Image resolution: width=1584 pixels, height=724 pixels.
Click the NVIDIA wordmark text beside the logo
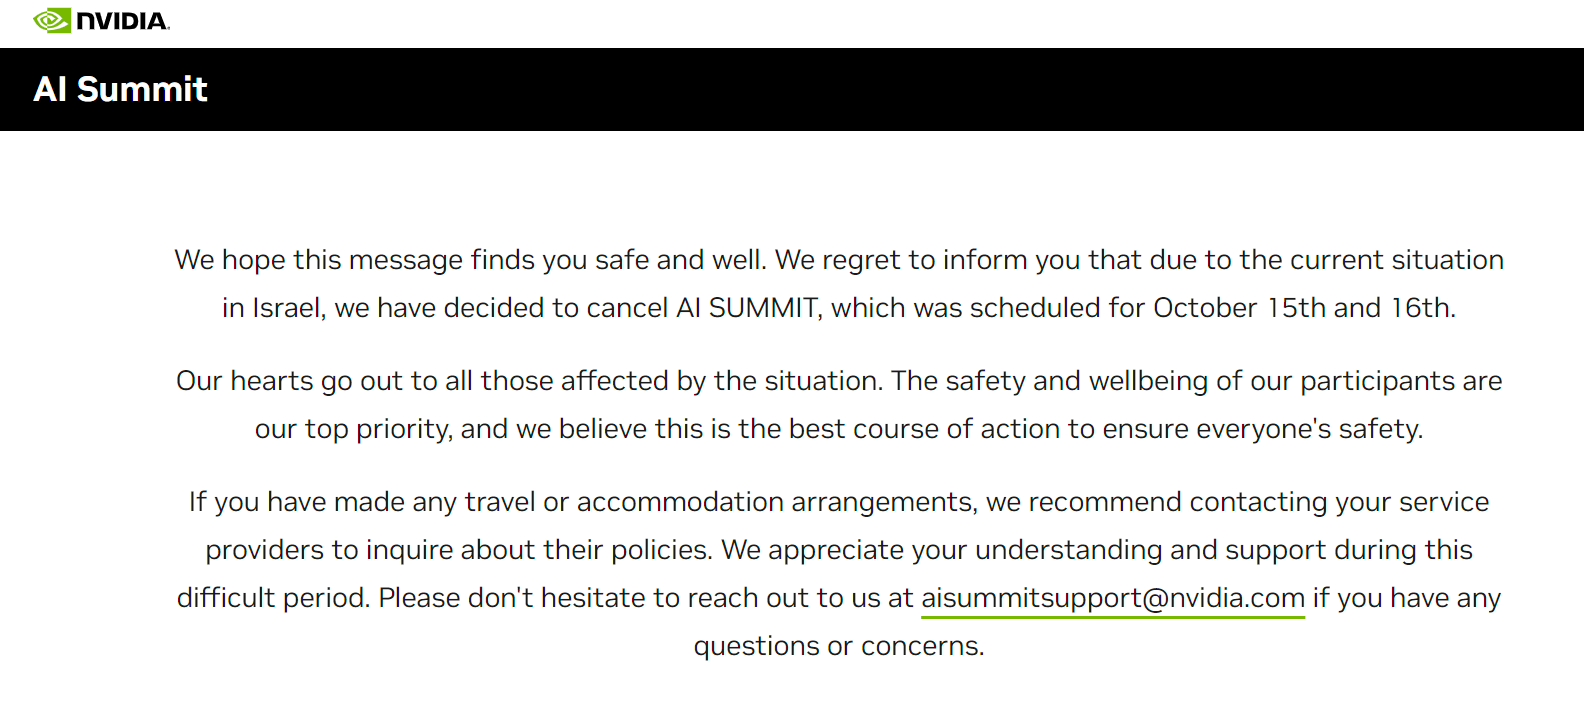coord(122,21)
